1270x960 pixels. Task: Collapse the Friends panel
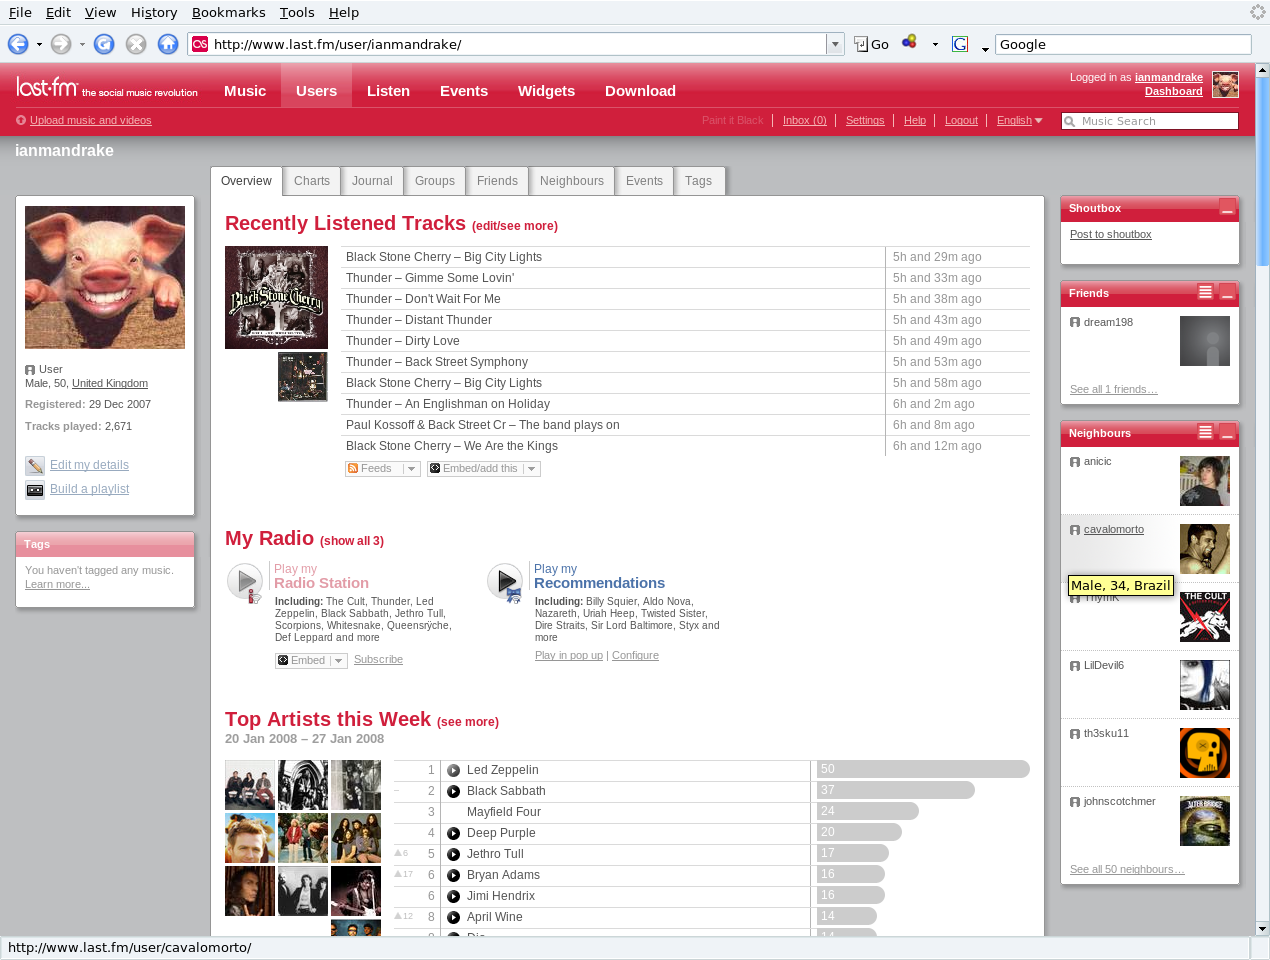pos(1227,293)
